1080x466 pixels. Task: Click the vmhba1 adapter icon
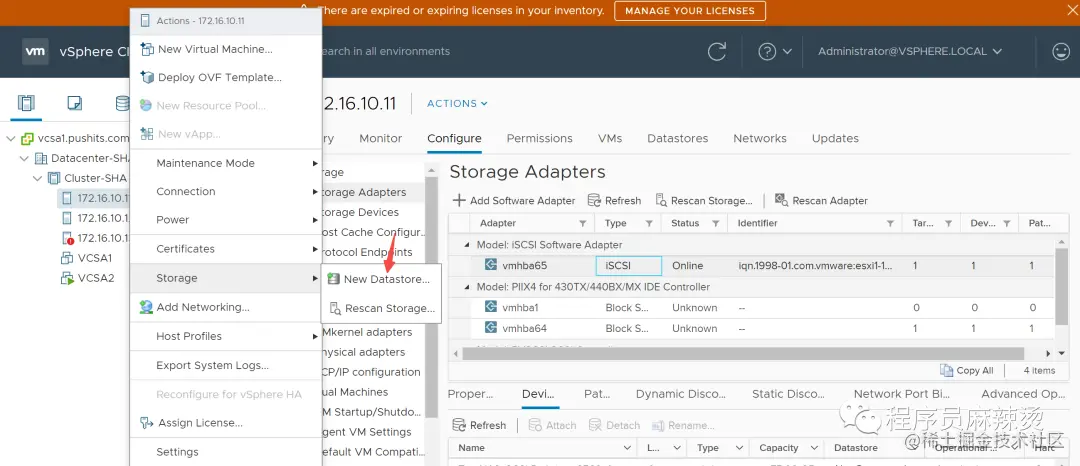click(491, 307)
